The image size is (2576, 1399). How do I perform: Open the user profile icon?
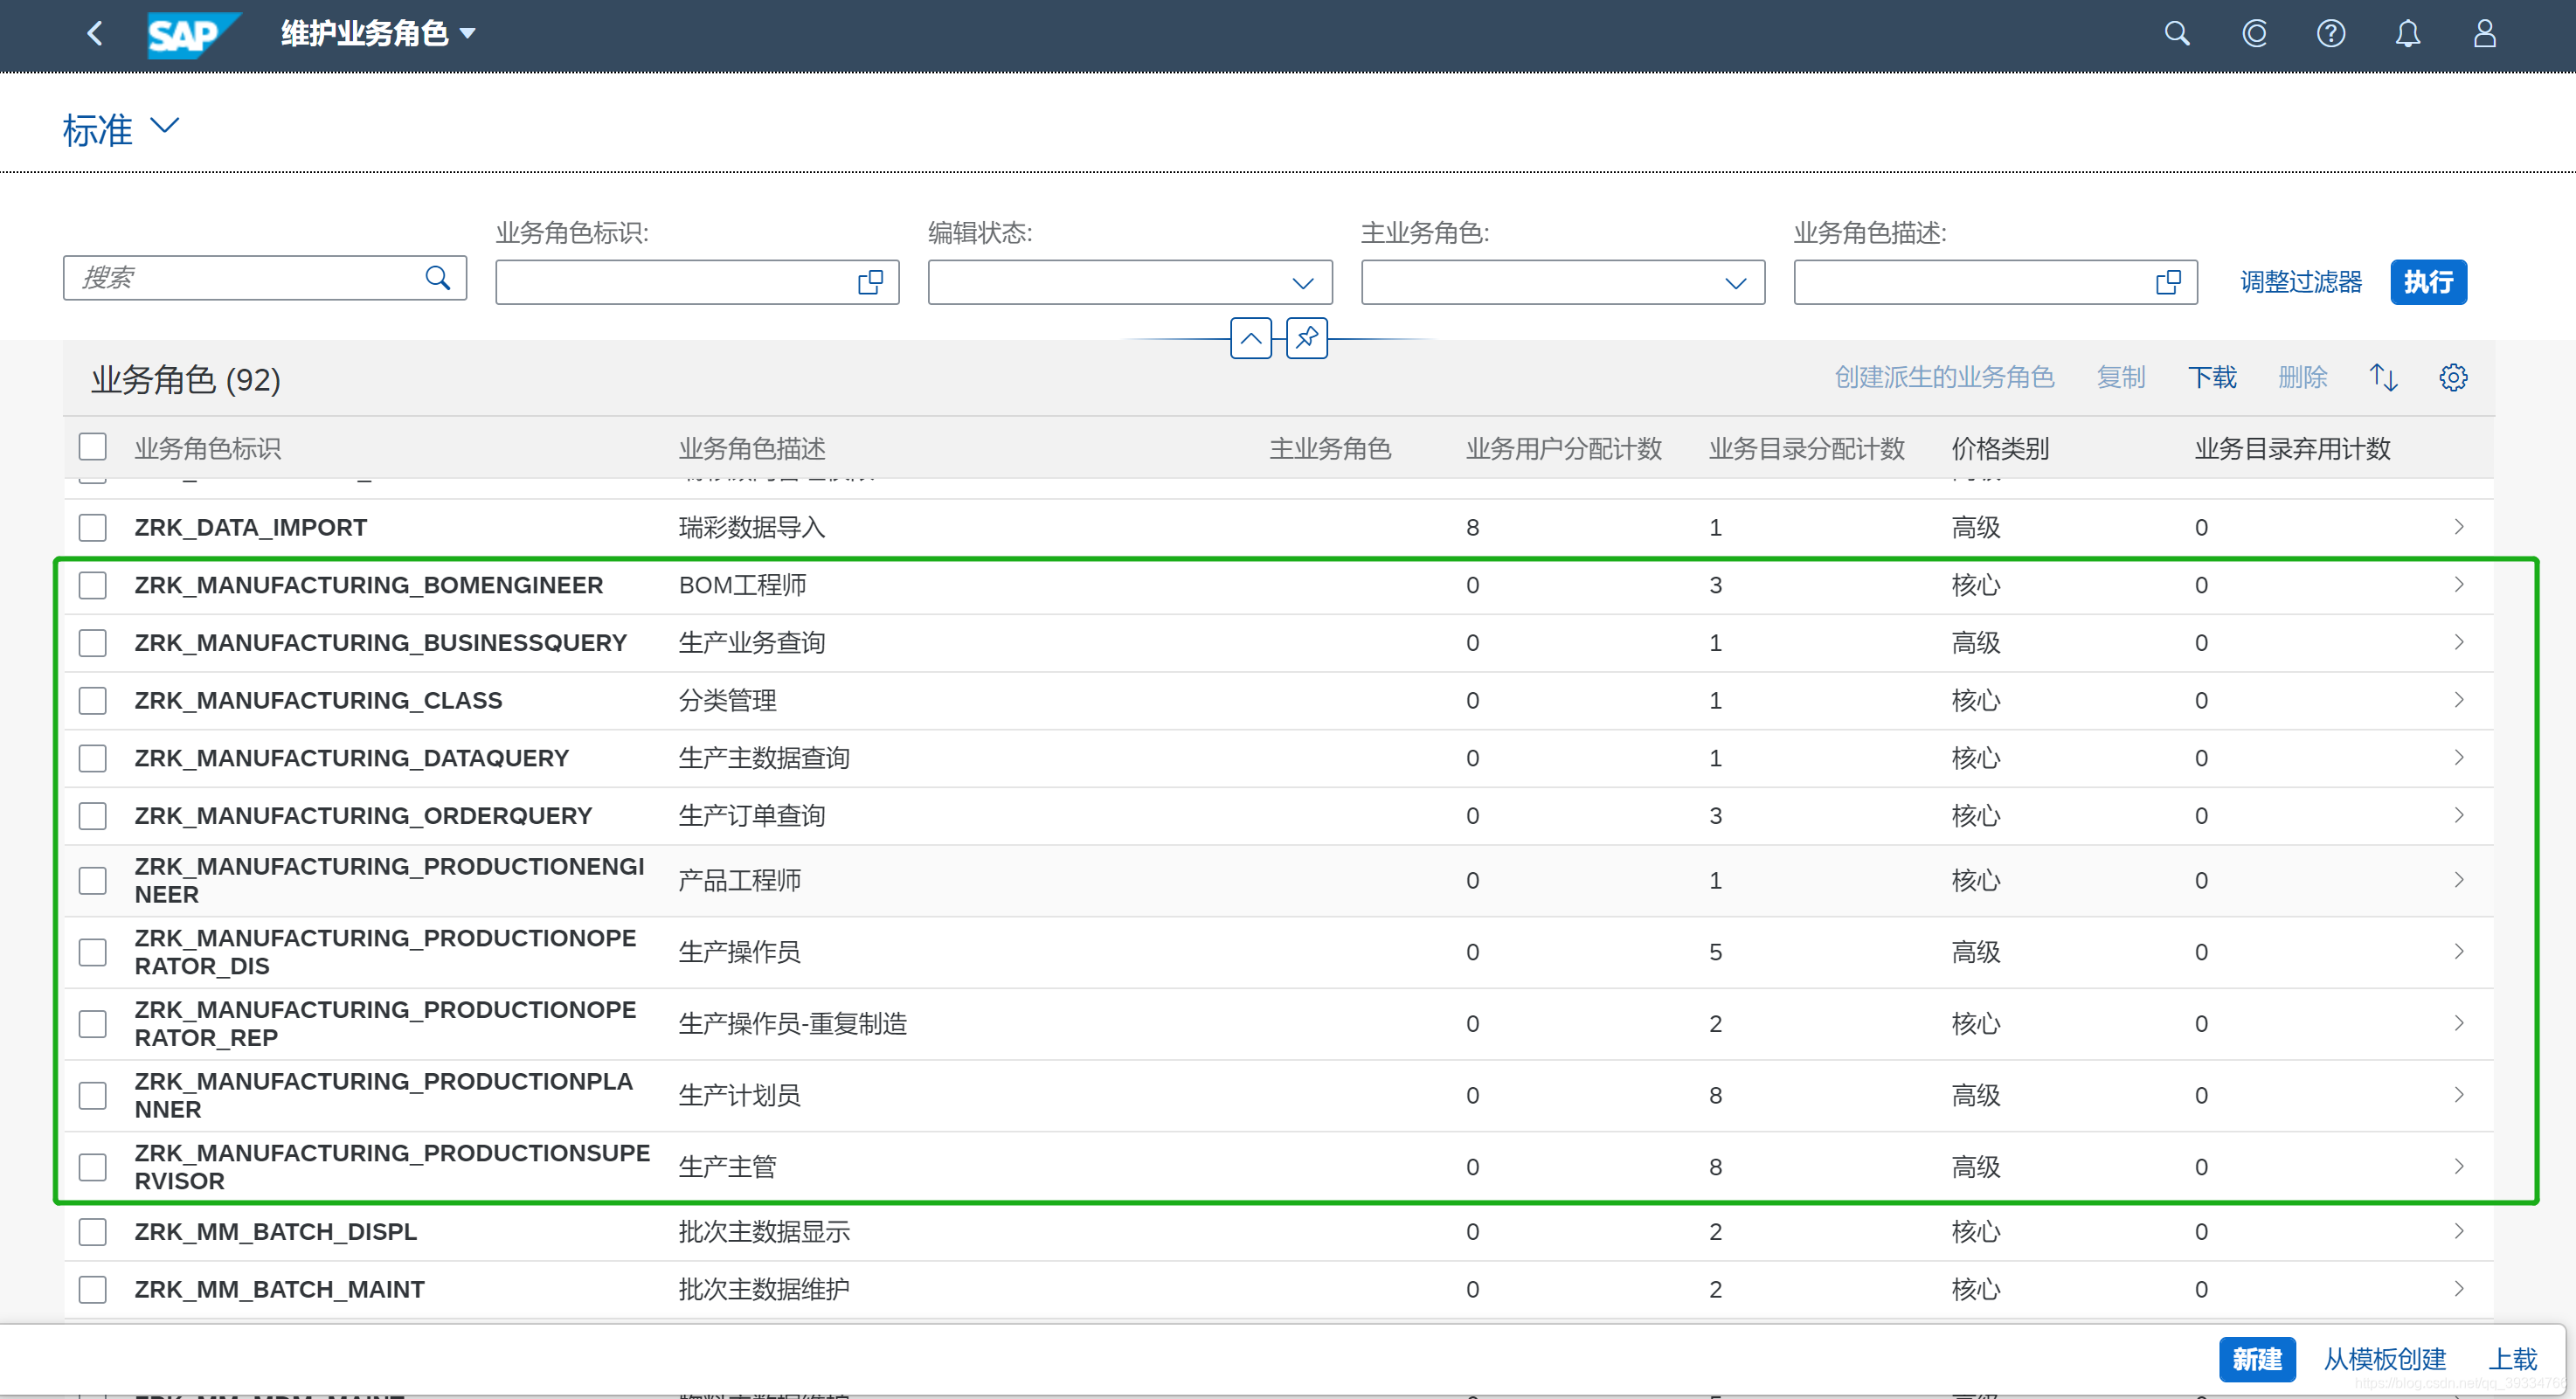(2484, 34)
